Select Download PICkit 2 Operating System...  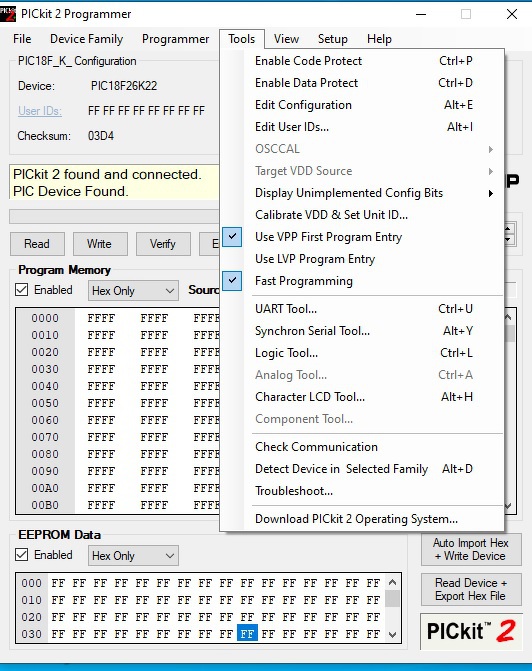[362, 519]
